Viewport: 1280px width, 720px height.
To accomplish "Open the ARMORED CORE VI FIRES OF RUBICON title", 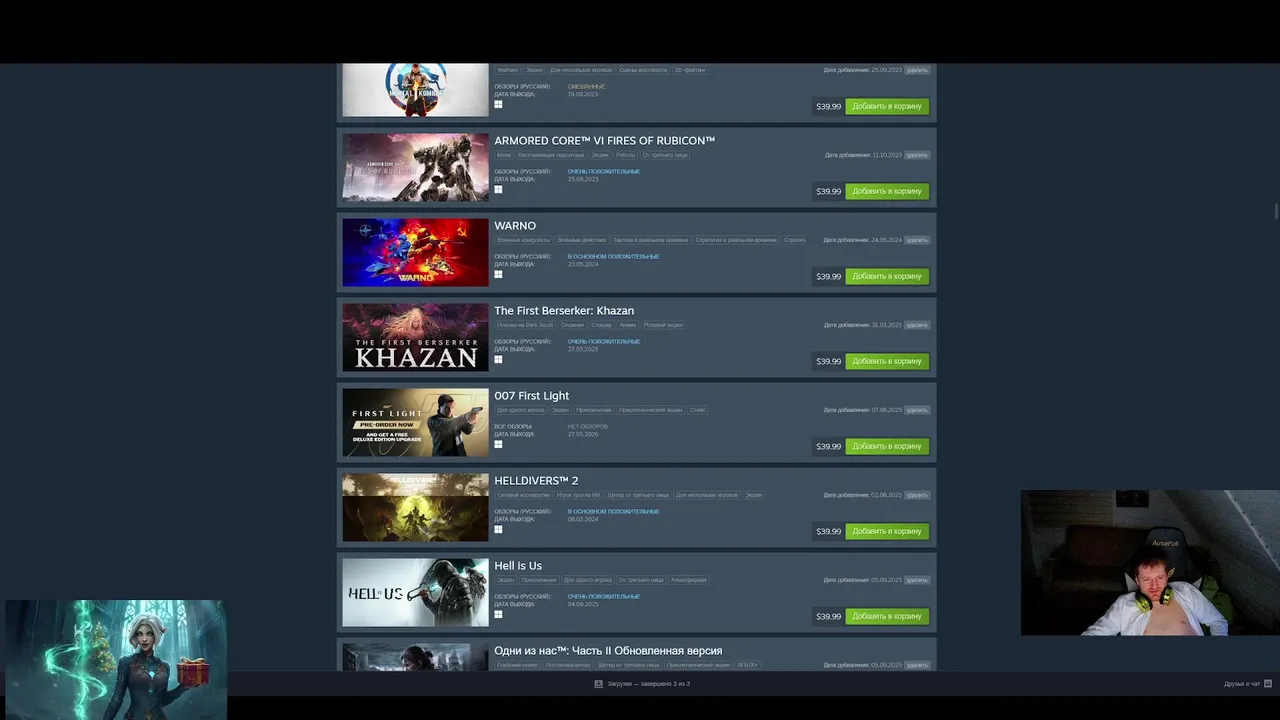I will [x=604, y=141].
